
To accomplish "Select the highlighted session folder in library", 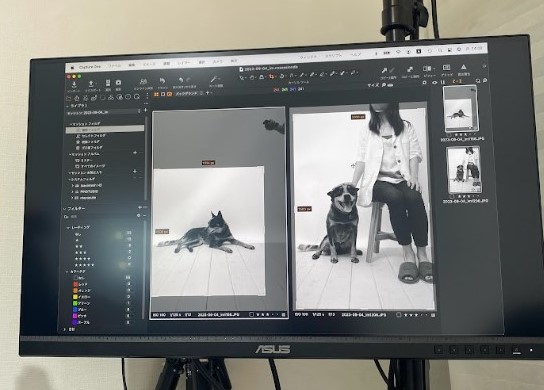I will [x=105, y=129].
